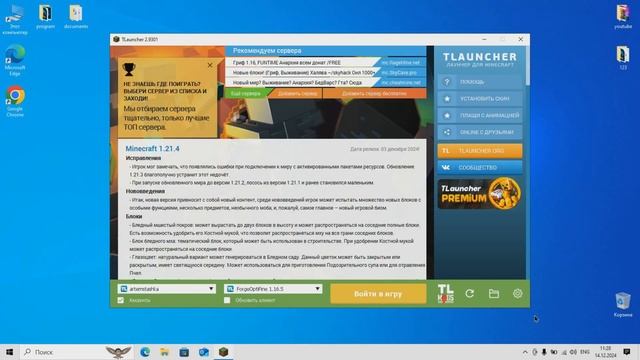Show hidden system tray icons chevron
The height and width of the screenshot is (360, 640).
coord(525,352)
